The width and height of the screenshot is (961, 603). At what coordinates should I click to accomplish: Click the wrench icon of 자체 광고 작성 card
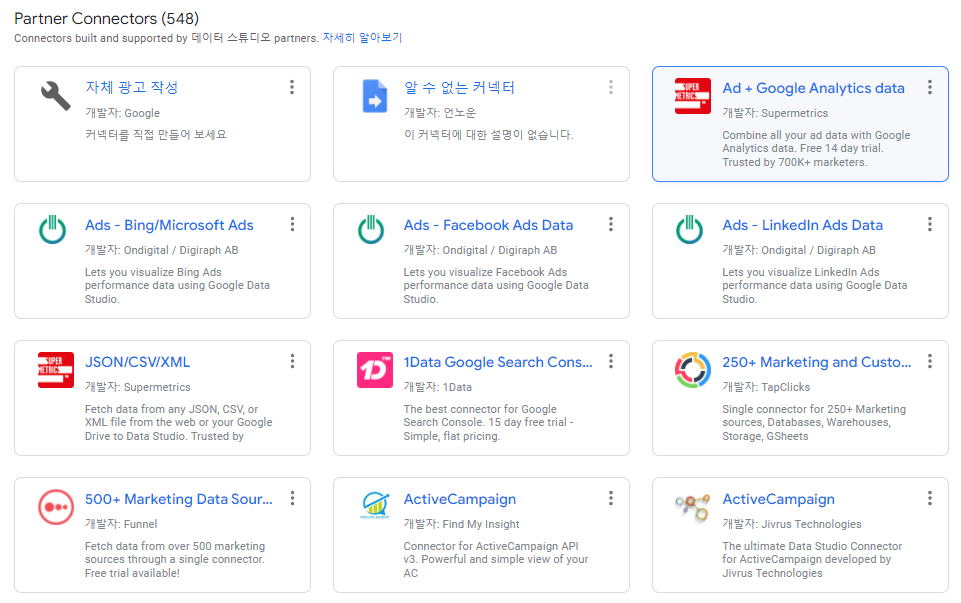coord(56,96)
